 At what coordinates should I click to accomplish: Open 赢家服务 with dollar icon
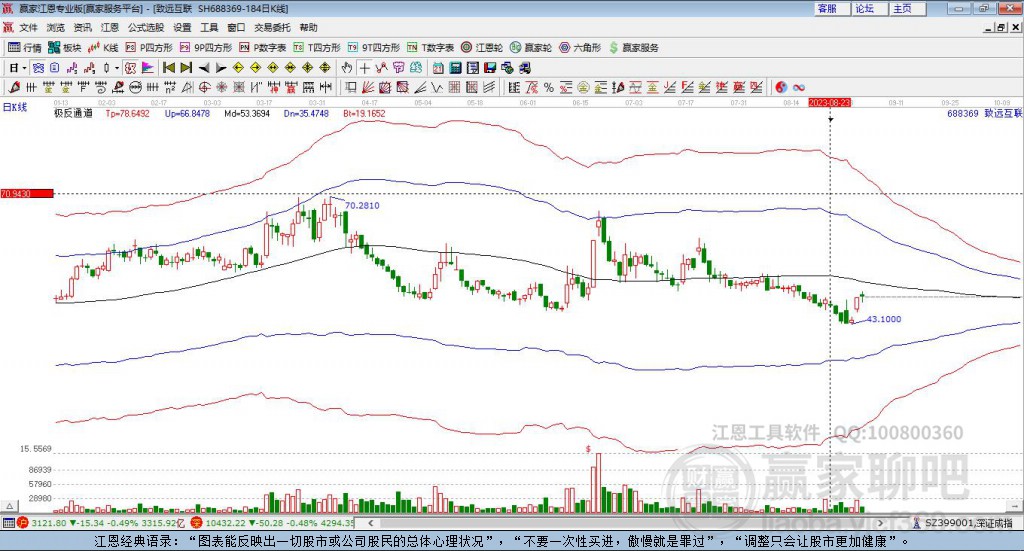[x=633, y=48]
